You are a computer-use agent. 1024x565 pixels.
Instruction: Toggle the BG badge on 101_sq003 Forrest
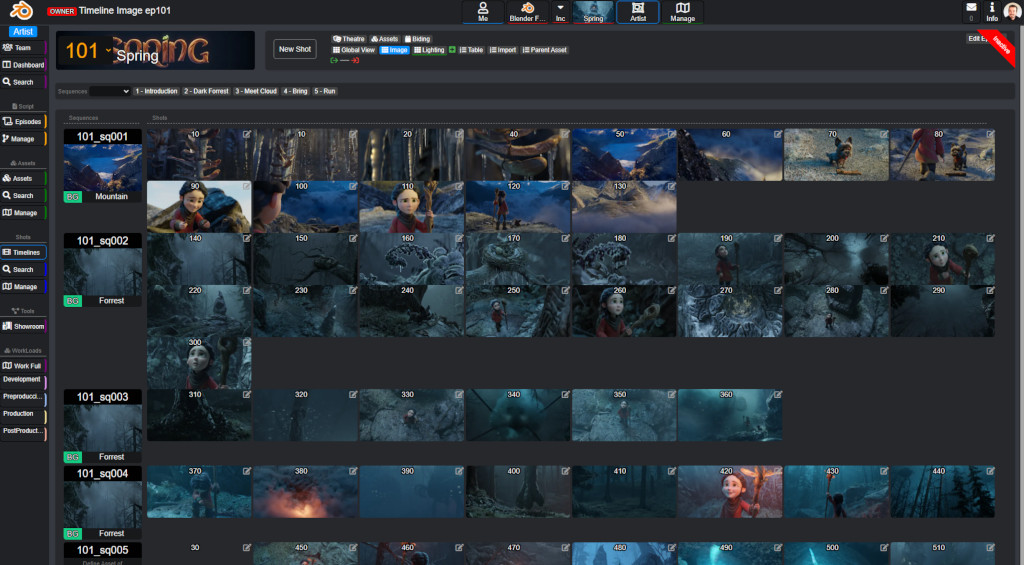coord(72,457)
